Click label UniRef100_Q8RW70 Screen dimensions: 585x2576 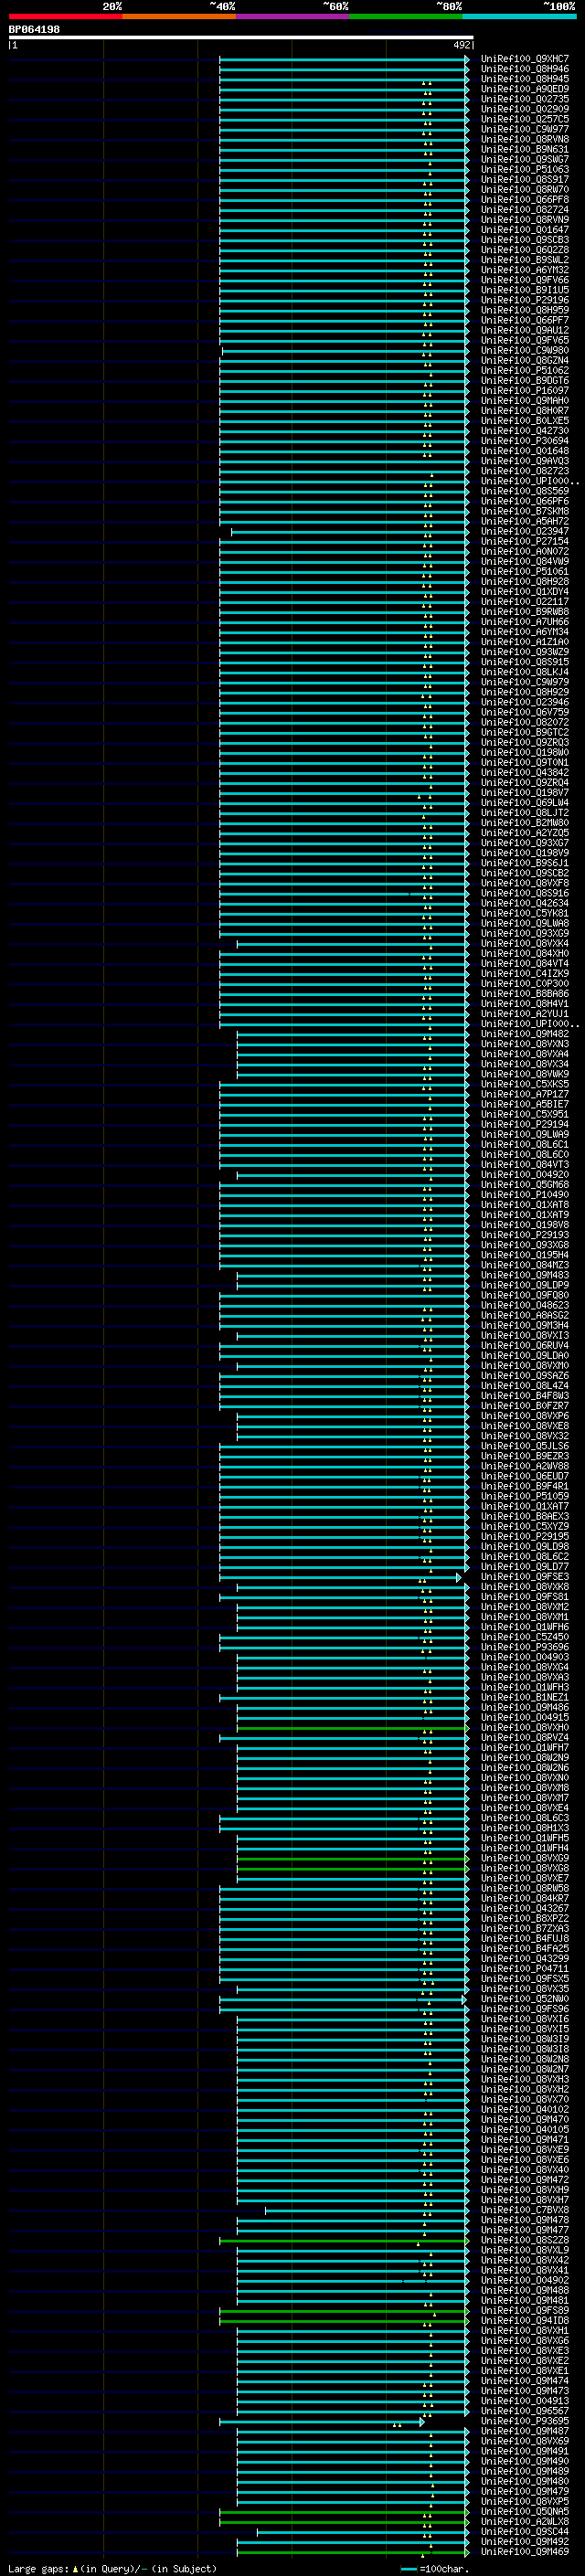(525, 190)
